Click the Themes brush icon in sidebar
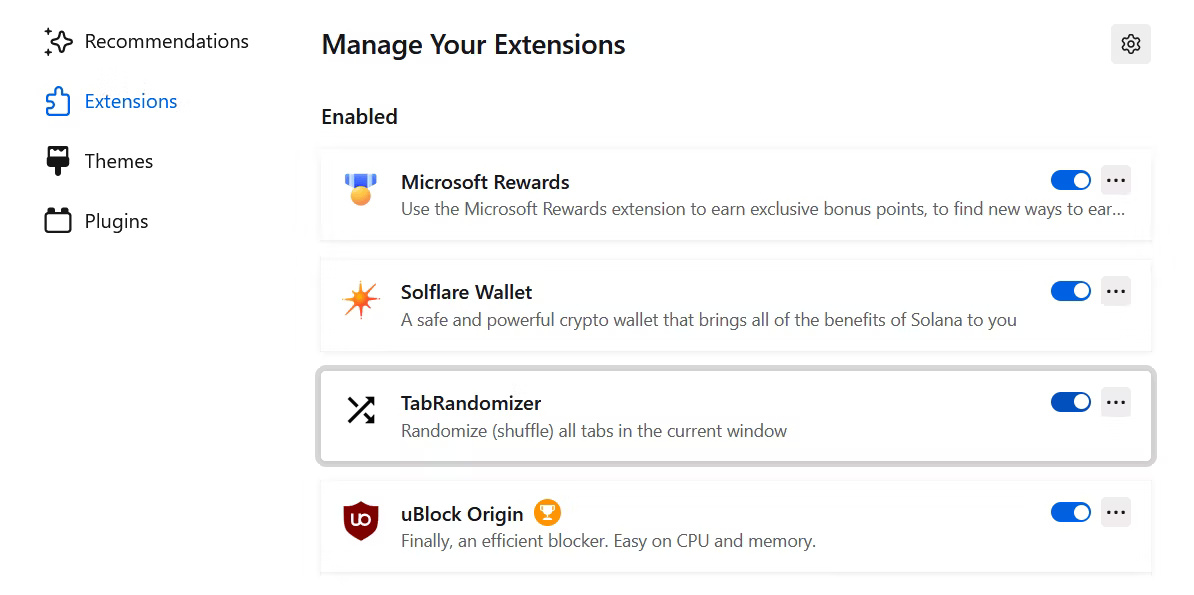 (58, 161)
